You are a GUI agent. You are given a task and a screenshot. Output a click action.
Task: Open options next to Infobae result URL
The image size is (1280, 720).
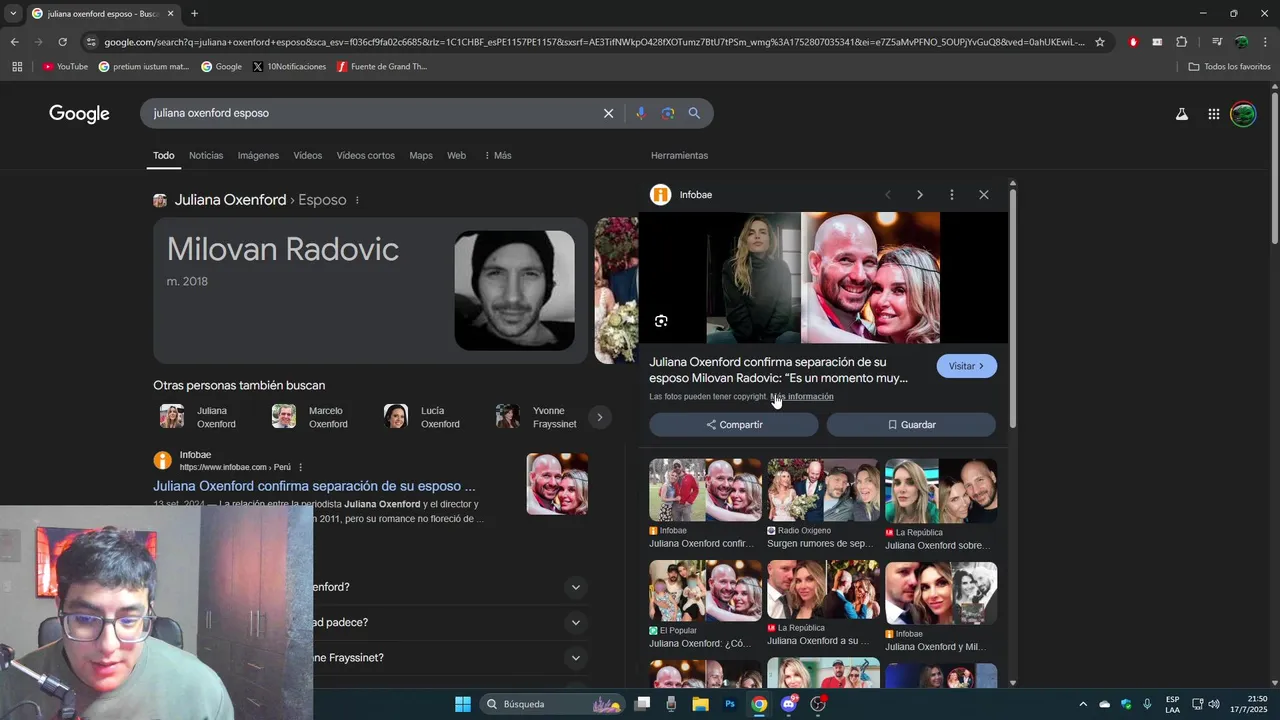click(x=300, y=467)
